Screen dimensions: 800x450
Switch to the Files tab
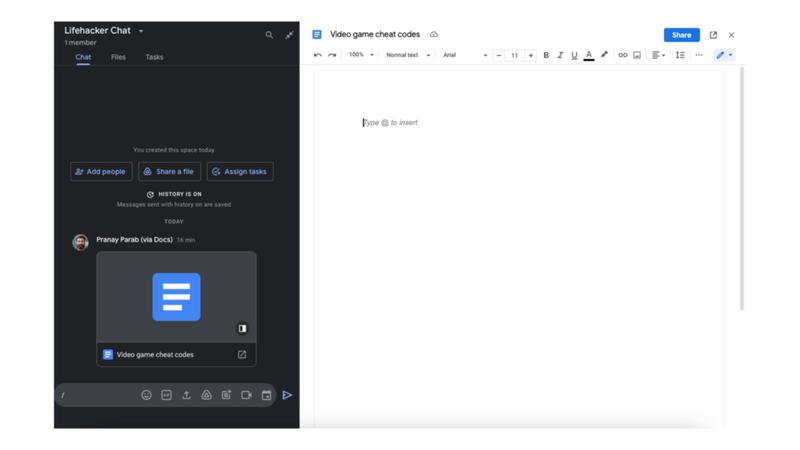pyautogui.click(x=118, y=57)
